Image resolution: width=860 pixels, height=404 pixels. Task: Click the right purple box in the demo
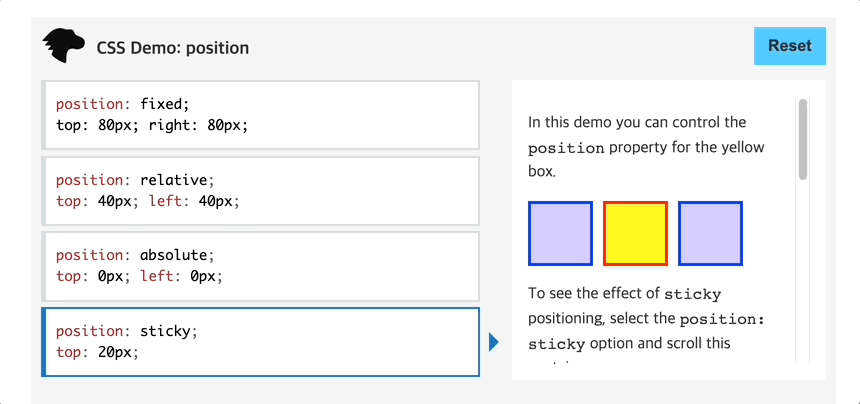[x=710, y=234]
